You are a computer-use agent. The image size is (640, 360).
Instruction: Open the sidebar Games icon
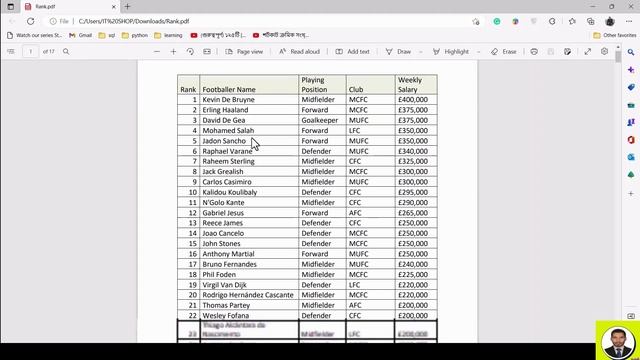pos(631,122)
